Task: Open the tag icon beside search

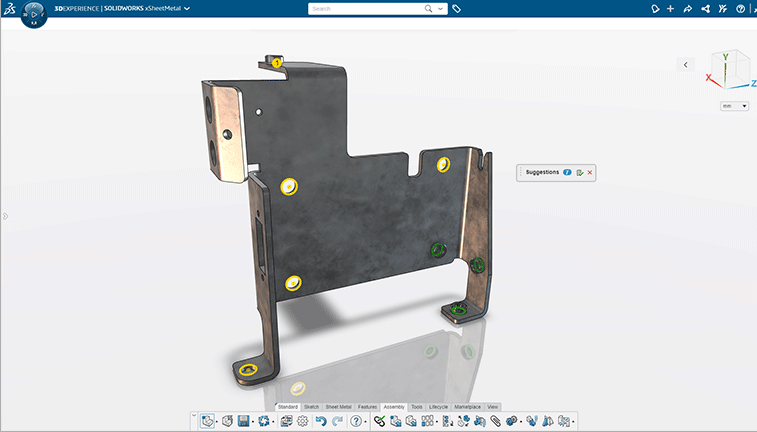Action: 457,8
